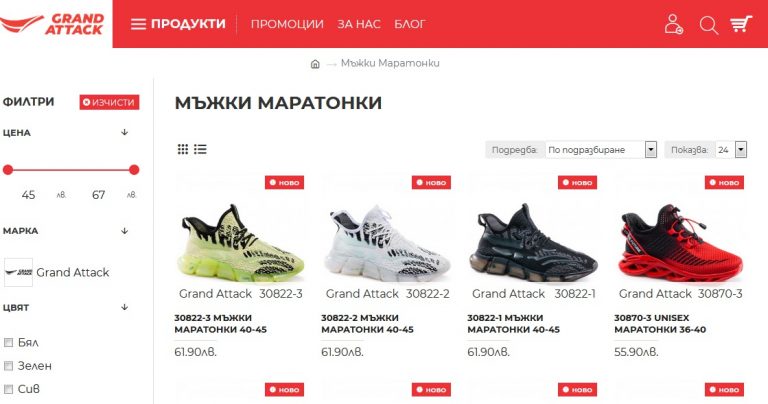Collapse the ЦЕНА filter section

tap(124, 132)
